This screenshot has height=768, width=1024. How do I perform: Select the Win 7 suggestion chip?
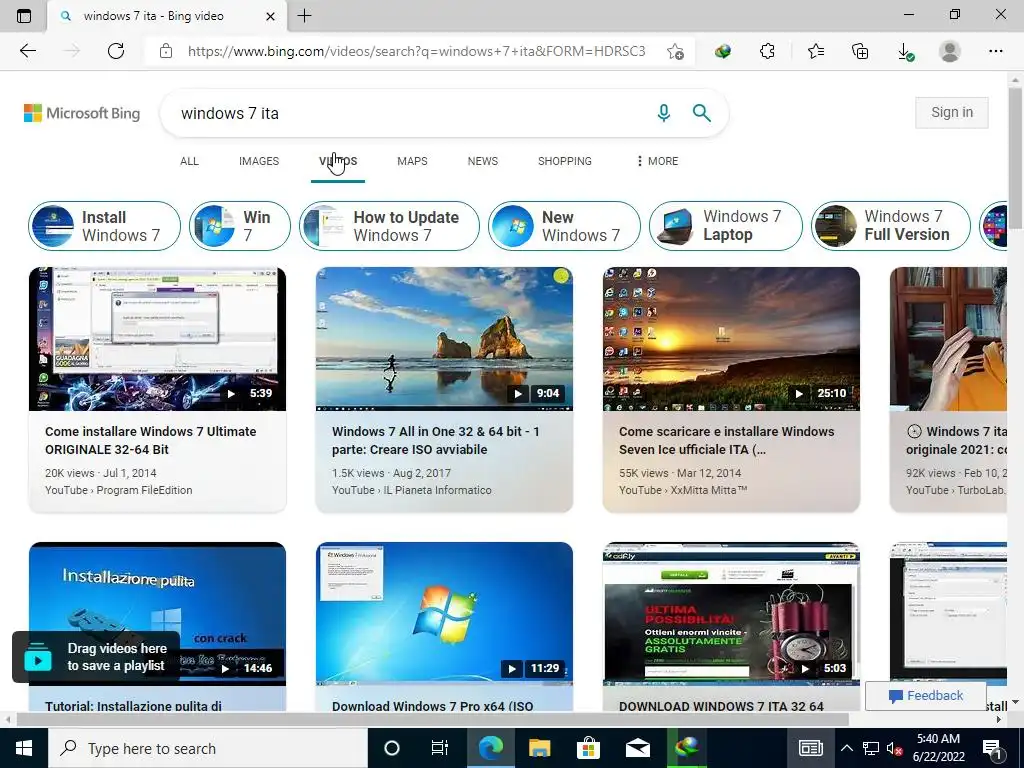pyautogui.click(x=240, y=226)
